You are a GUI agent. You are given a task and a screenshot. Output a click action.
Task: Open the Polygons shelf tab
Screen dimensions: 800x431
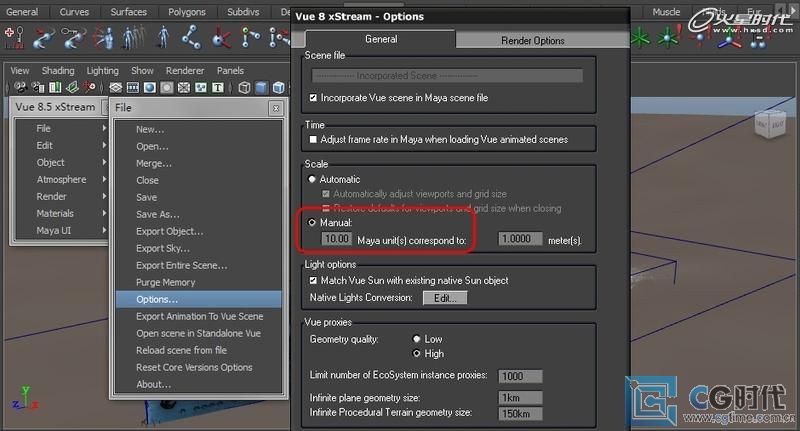[187, 12]
